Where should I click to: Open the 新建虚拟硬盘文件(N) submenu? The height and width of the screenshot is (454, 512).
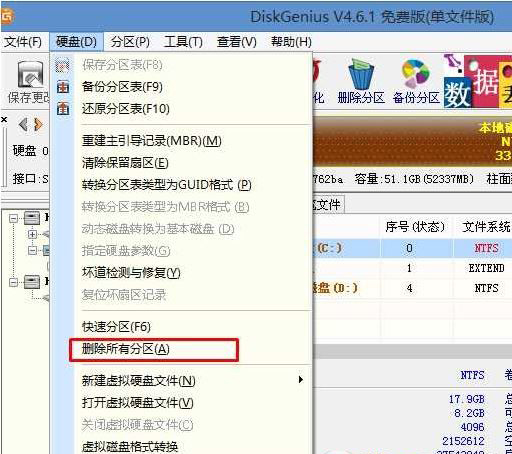tap(138, 380)
